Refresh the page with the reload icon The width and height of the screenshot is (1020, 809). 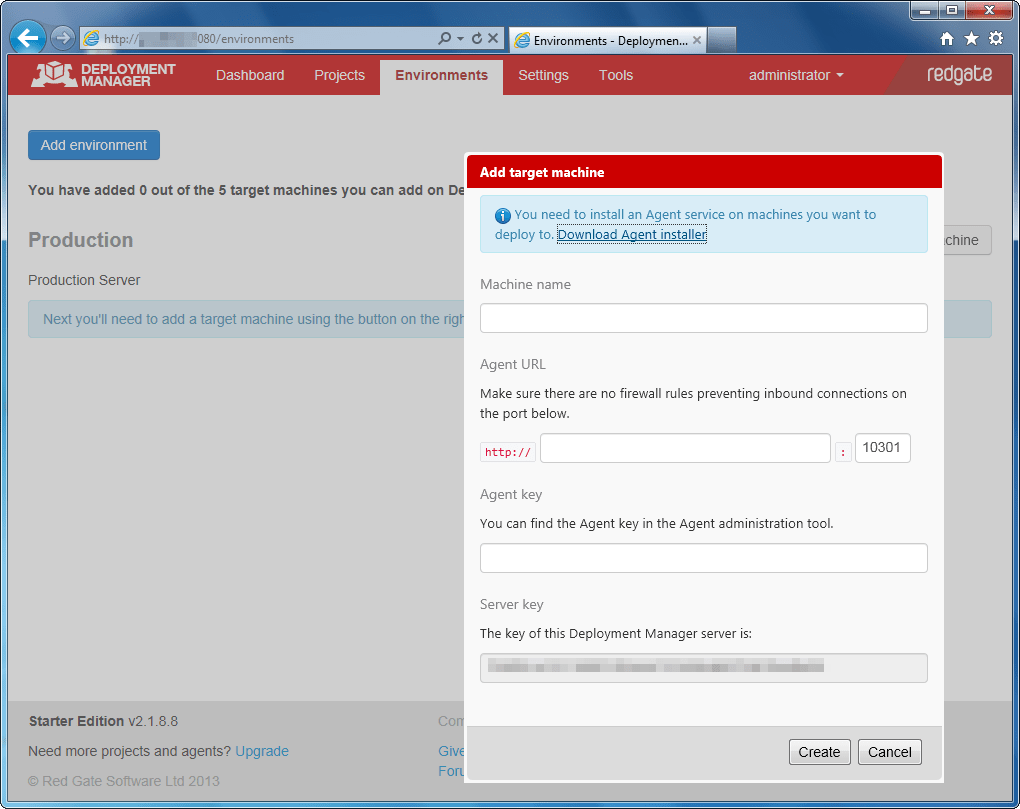(477, 38)
